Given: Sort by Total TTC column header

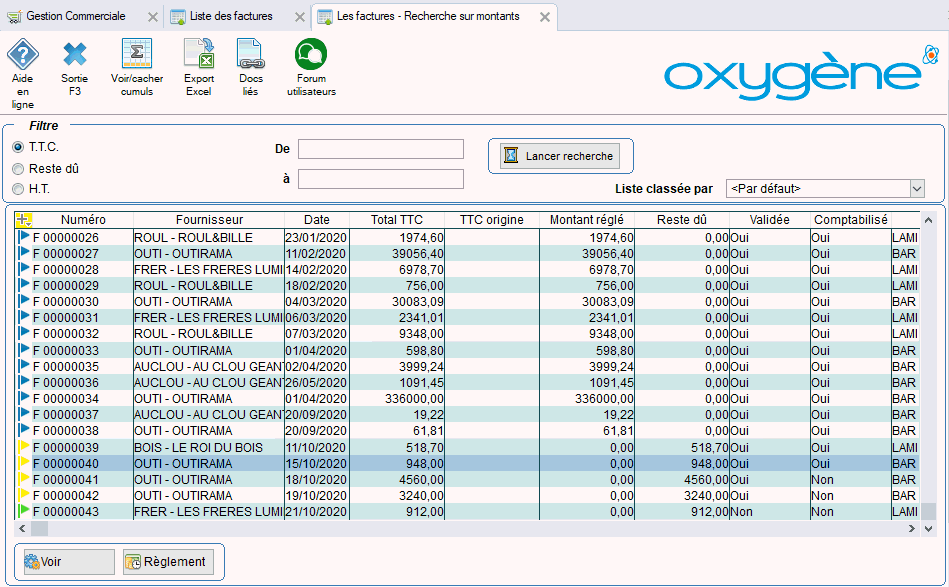Looking at the screenshot, I should pyautogui.click(x=396, y=220).
